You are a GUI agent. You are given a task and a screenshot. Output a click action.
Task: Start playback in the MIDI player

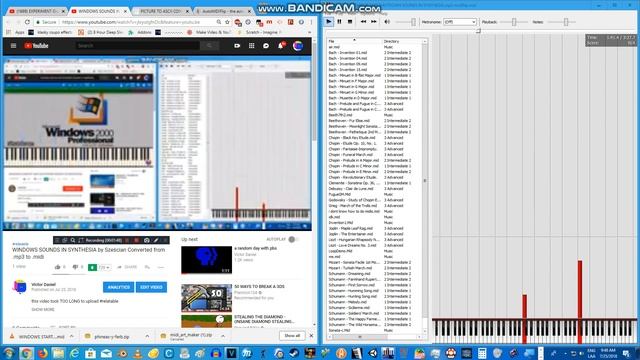pyautogui.click(x=329, y=22)
